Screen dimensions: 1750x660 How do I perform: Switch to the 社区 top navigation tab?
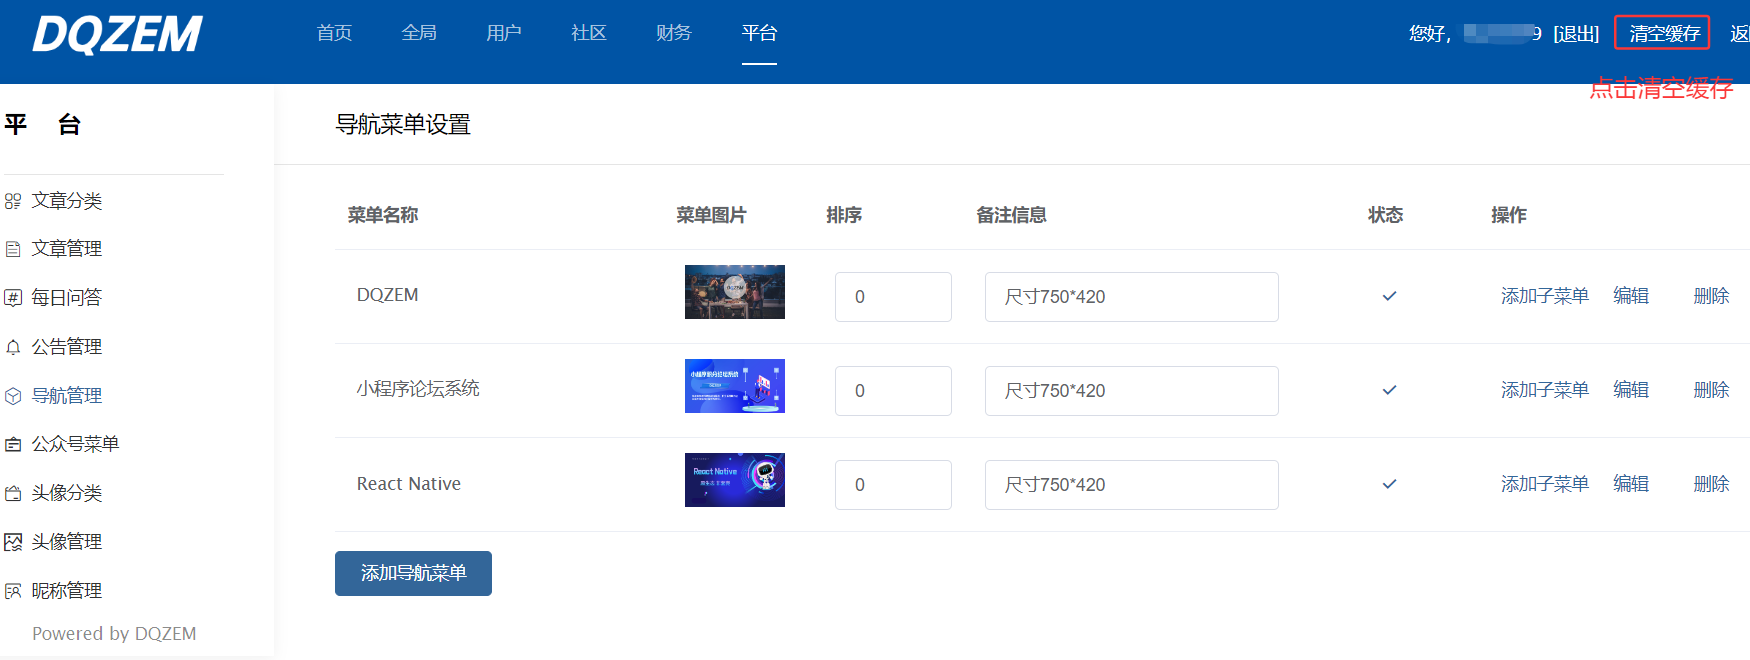point(588,33)
